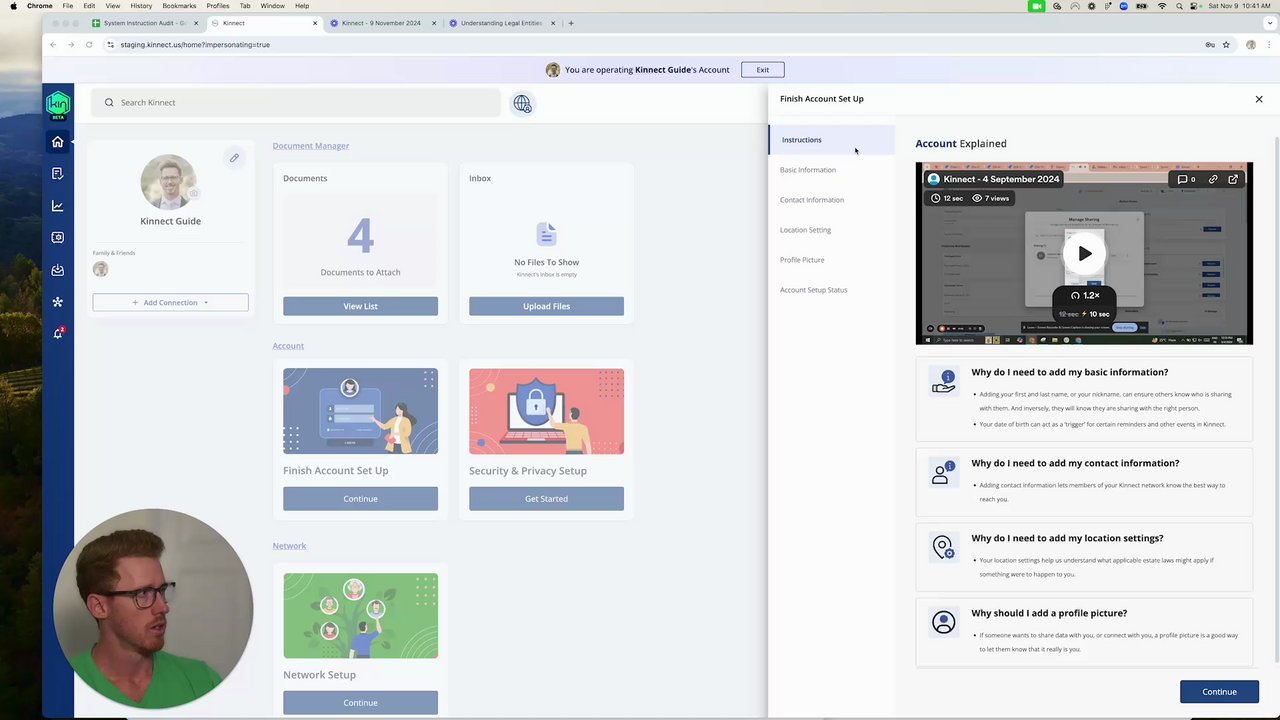Screen dimensions: 1280x720
Task: Open the Account section link
Action: point(288,346)
